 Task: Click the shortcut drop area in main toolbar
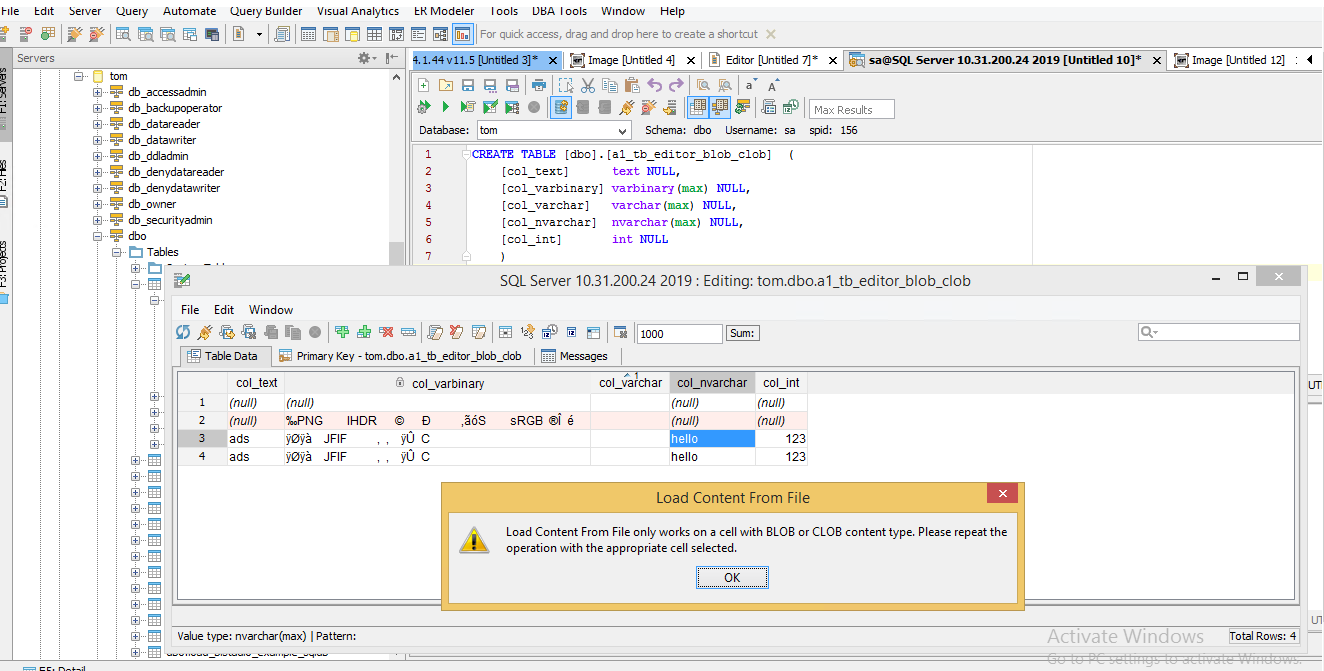point(619,34)
